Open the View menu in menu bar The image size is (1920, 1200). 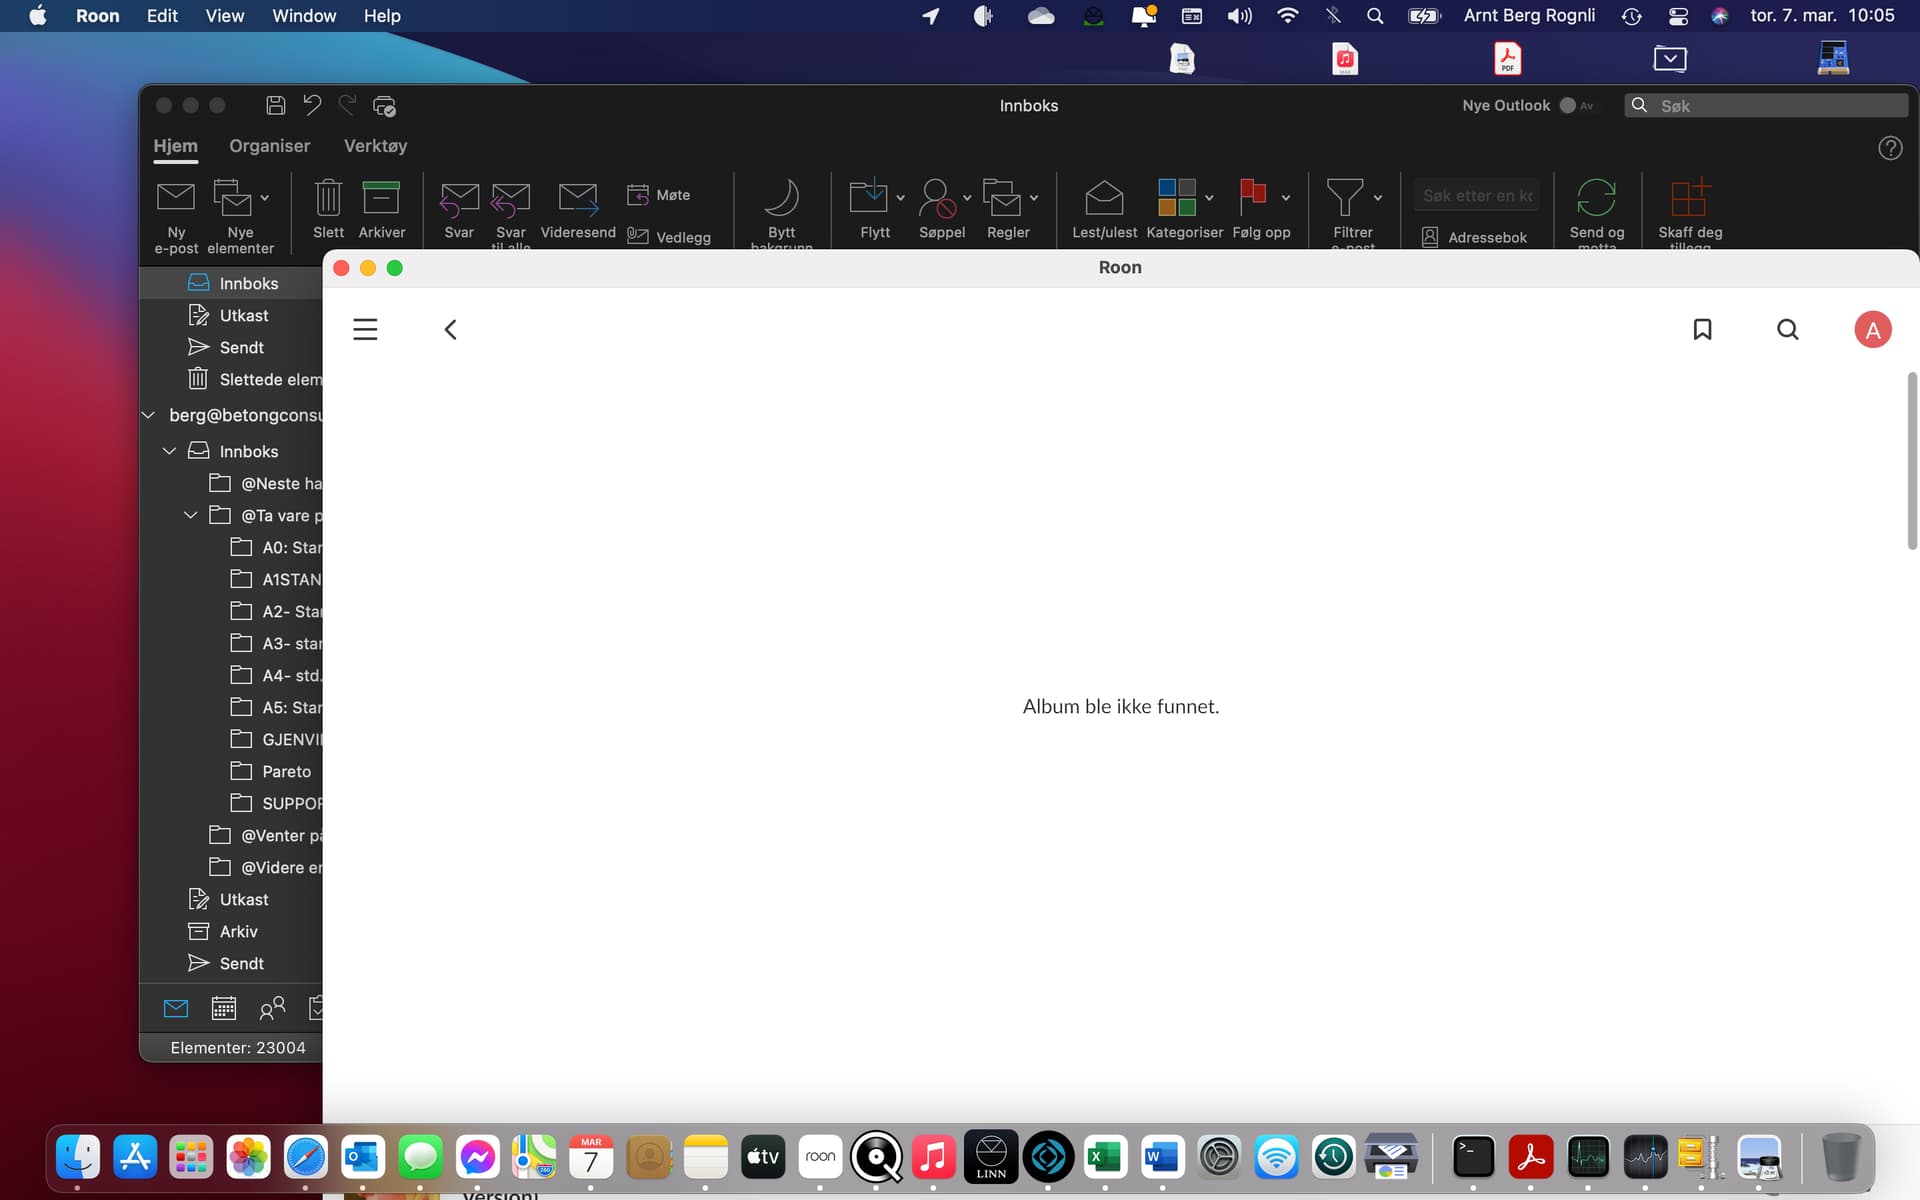click(x=224, y=16)
